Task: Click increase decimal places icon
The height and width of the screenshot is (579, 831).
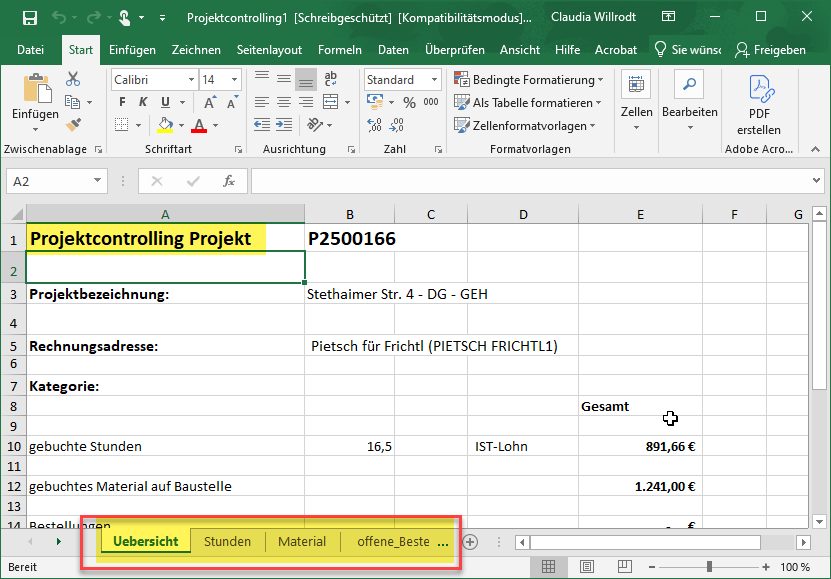Action: [x=374, y=125]
